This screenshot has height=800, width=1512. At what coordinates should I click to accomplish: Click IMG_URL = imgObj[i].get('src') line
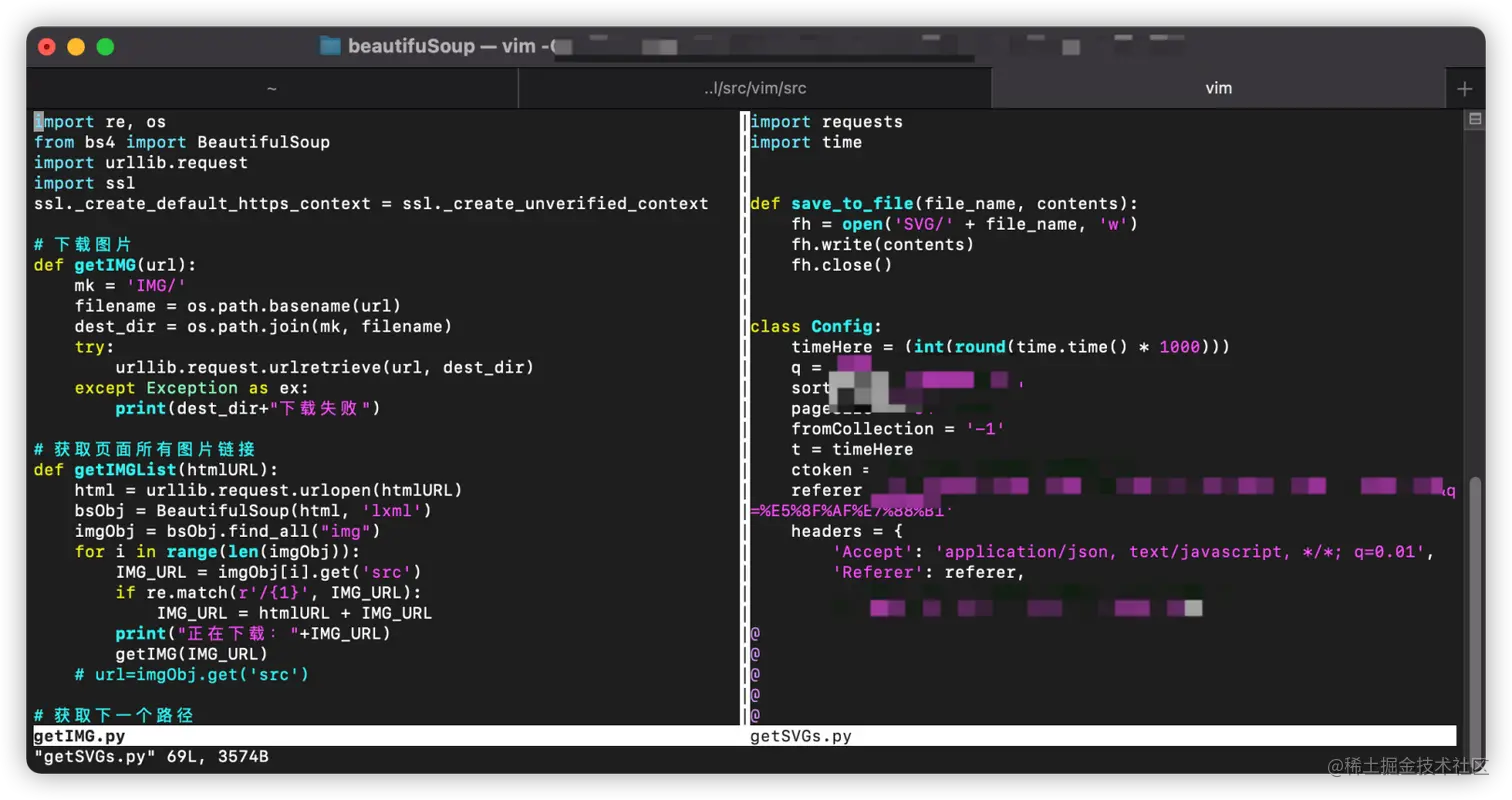268,571
